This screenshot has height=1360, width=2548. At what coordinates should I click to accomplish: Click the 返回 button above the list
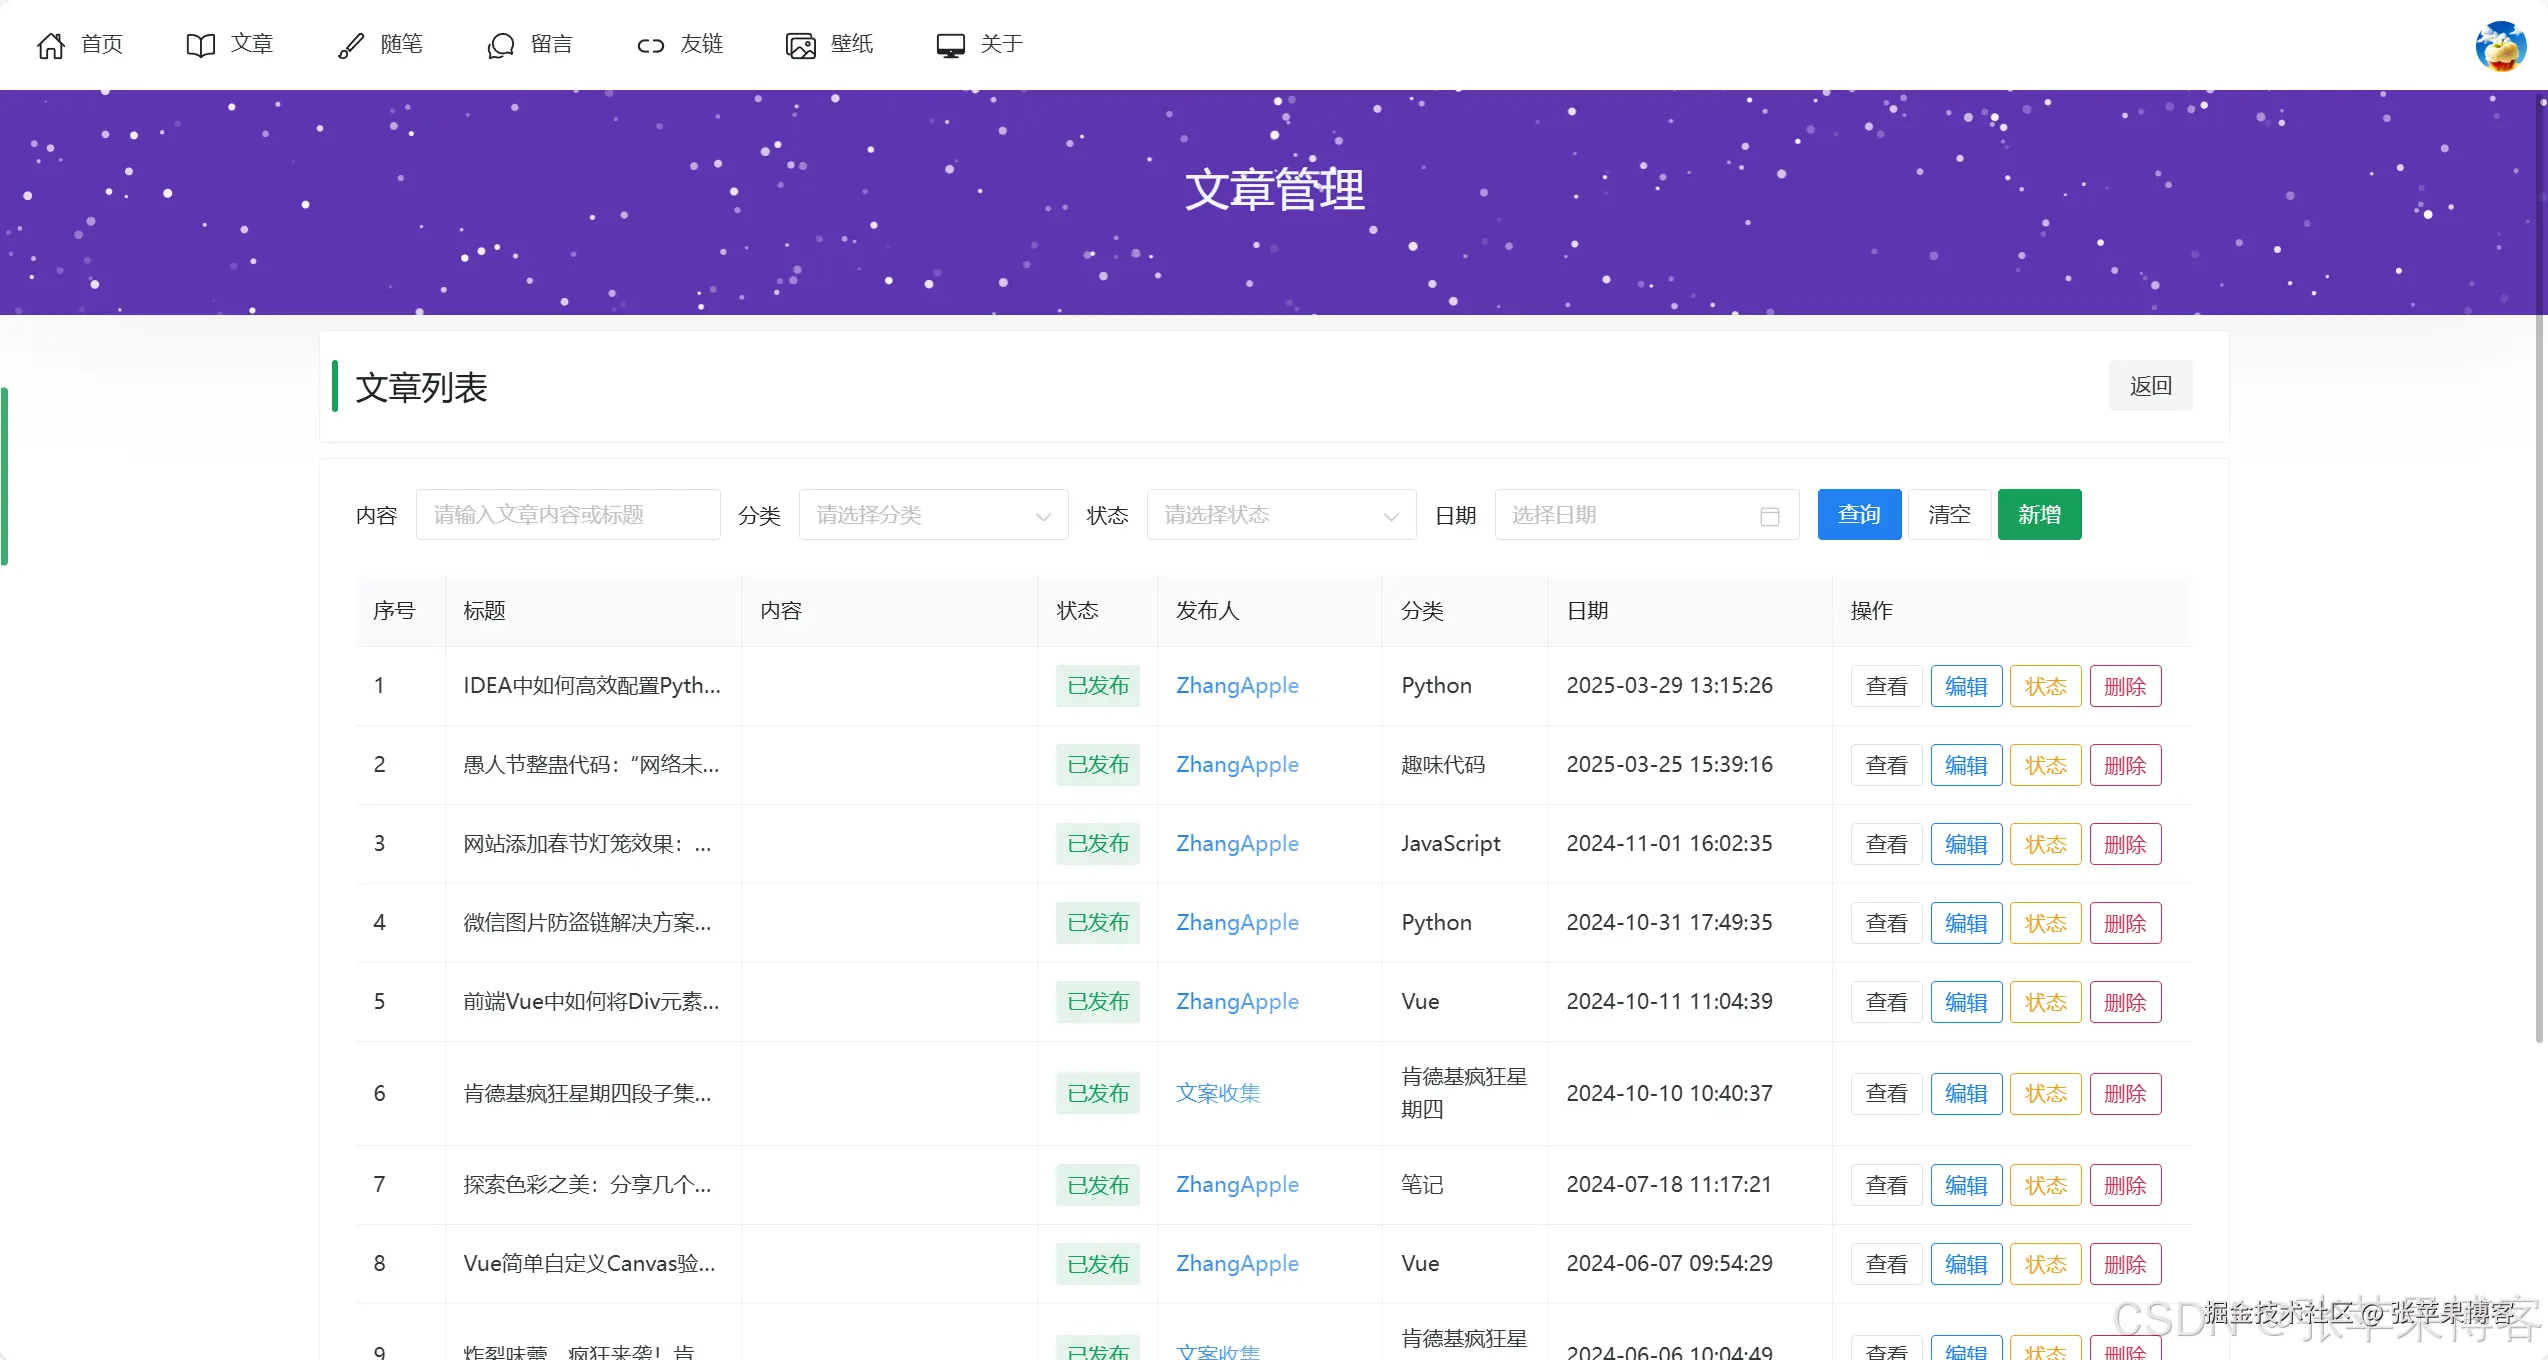point(2150,386)
